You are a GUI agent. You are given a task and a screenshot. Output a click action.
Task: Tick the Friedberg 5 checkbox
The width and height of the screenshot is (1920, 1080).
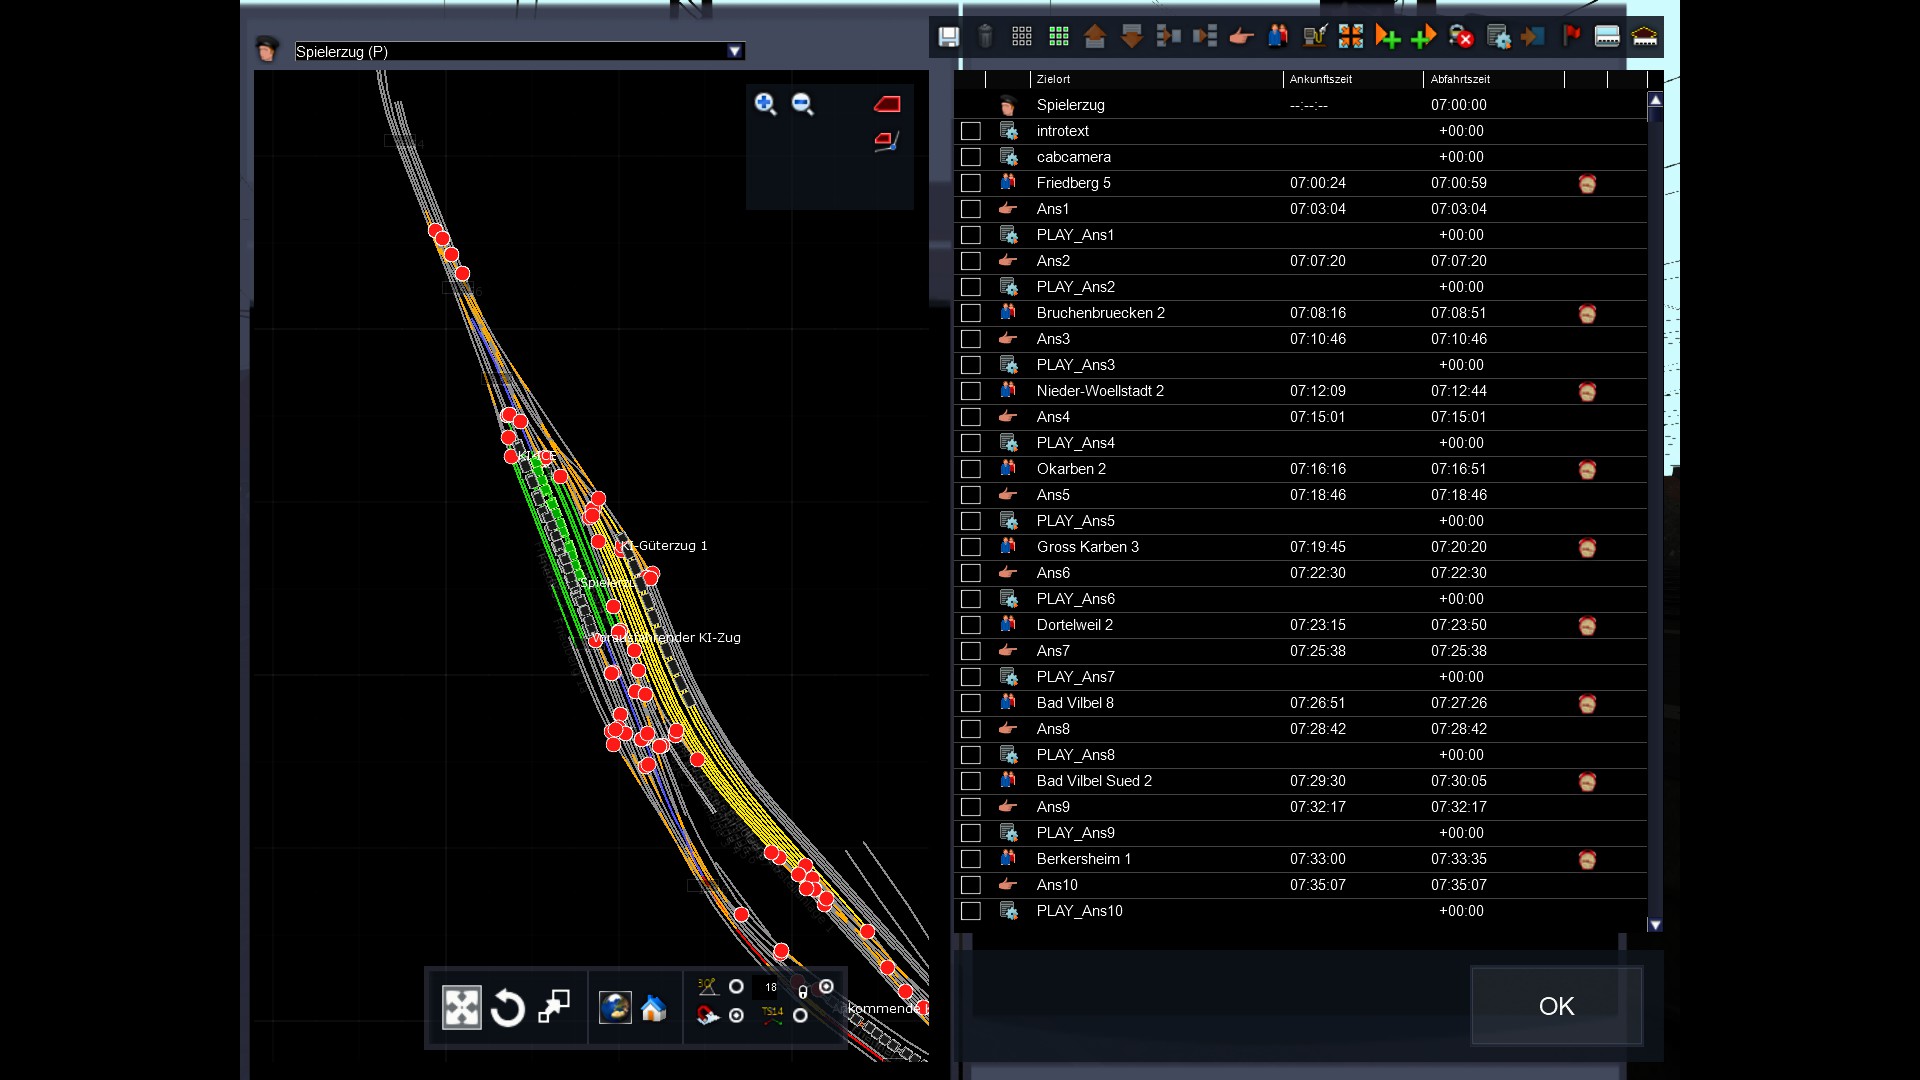click(x=970, y=183)
